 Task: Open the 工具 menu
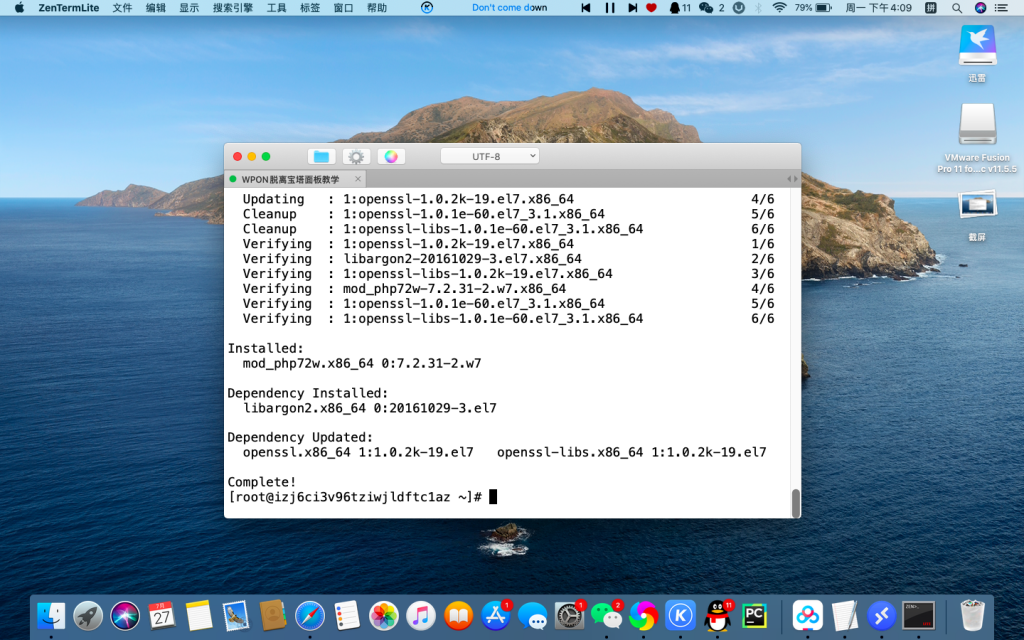tap(276, 8)
